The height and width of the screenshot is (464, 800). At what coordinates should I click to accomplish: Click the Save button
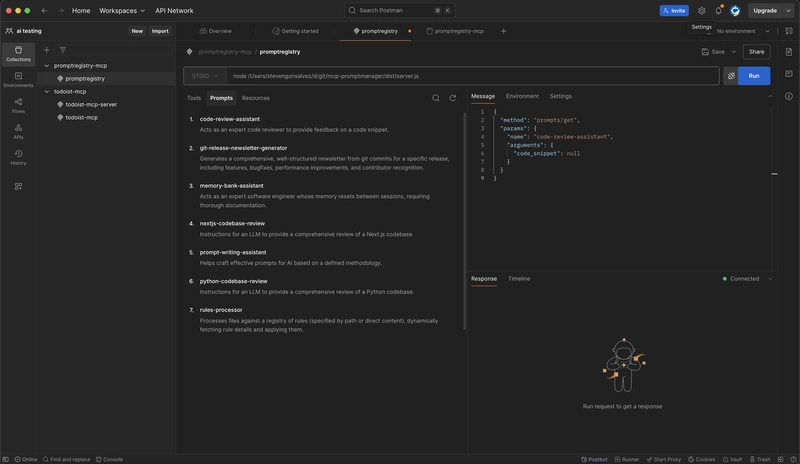tap(713, 52)
